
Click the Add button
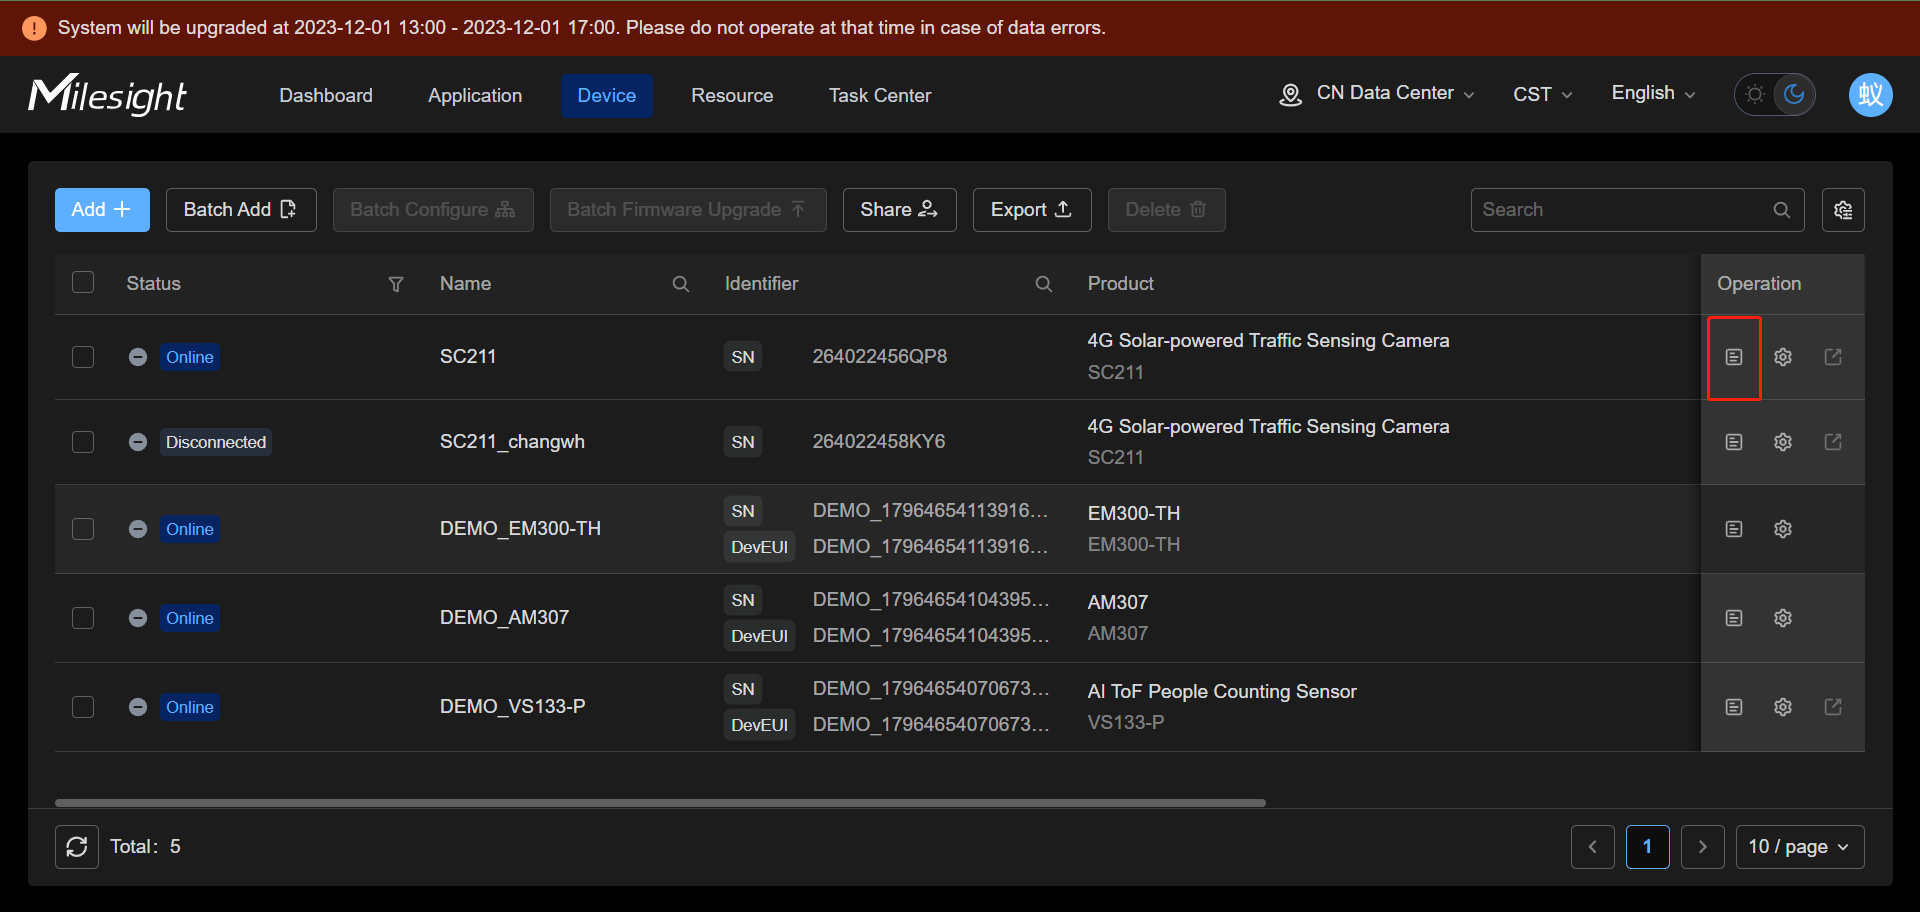(x=102, y=210)
